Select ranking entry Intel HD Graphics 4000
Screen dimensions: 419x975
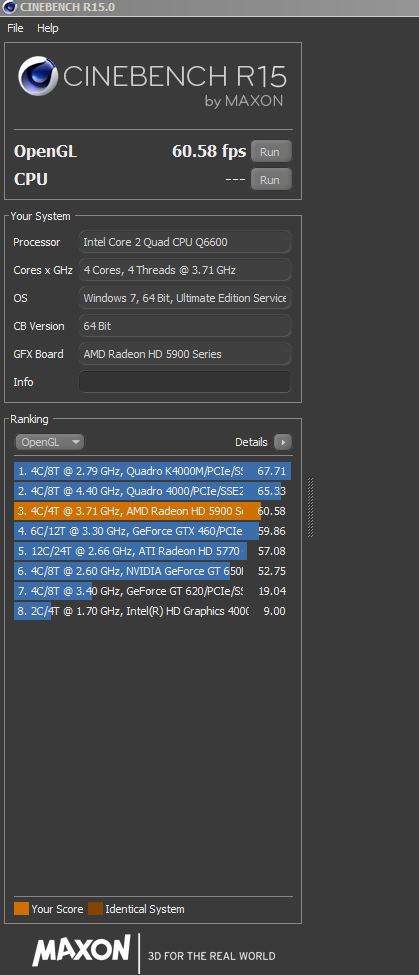pos(152,611)
